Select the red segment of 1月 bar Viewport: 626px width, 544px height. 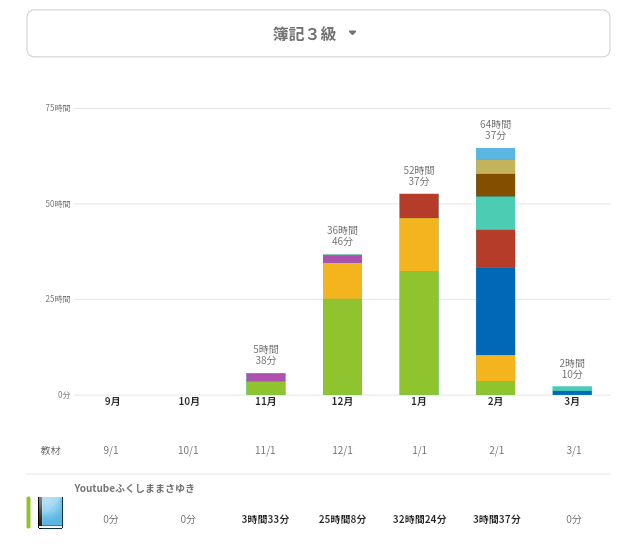coord(419,206)
